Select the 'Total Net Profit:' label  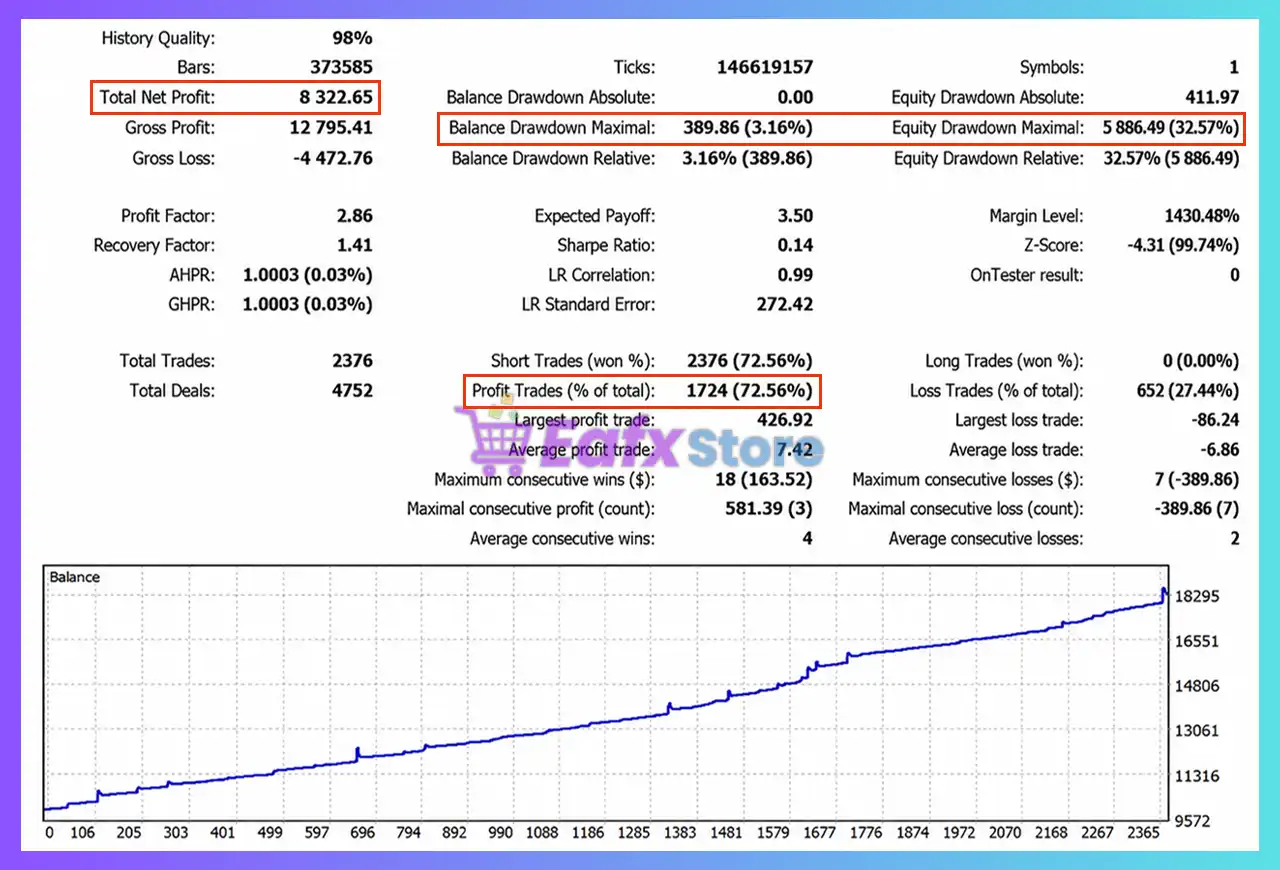[157, 98]
